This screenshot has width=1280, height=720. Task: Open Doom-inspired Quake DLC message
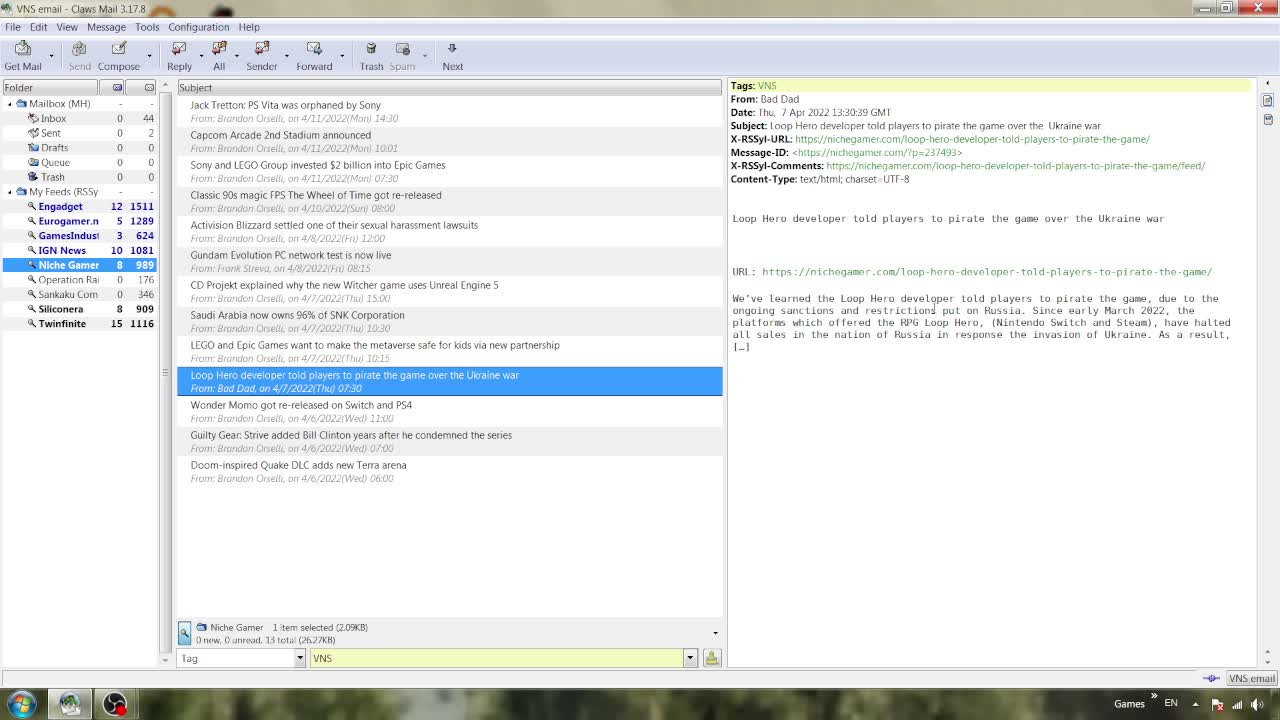click(449, 471)
